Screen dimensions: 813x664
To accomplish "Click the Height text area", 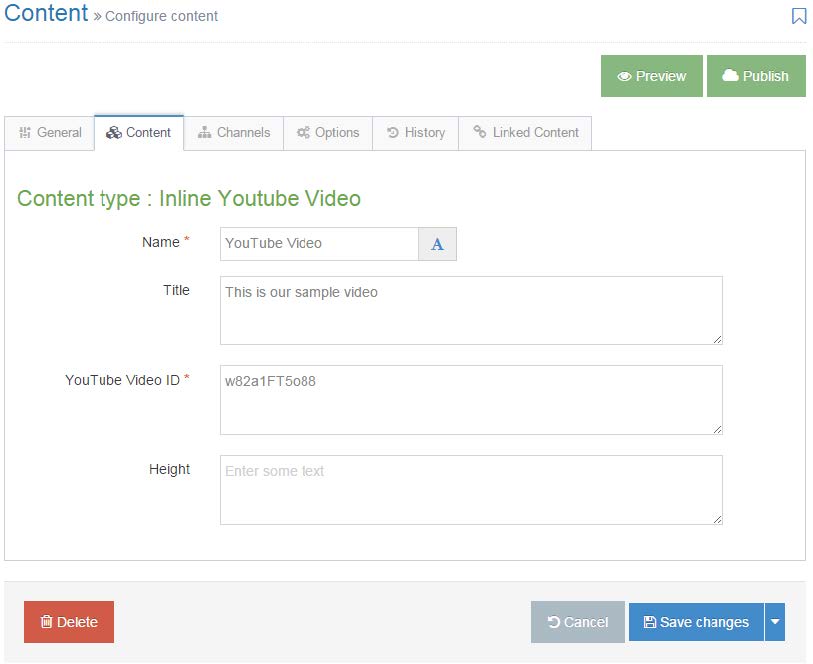I will click(471, 490).
